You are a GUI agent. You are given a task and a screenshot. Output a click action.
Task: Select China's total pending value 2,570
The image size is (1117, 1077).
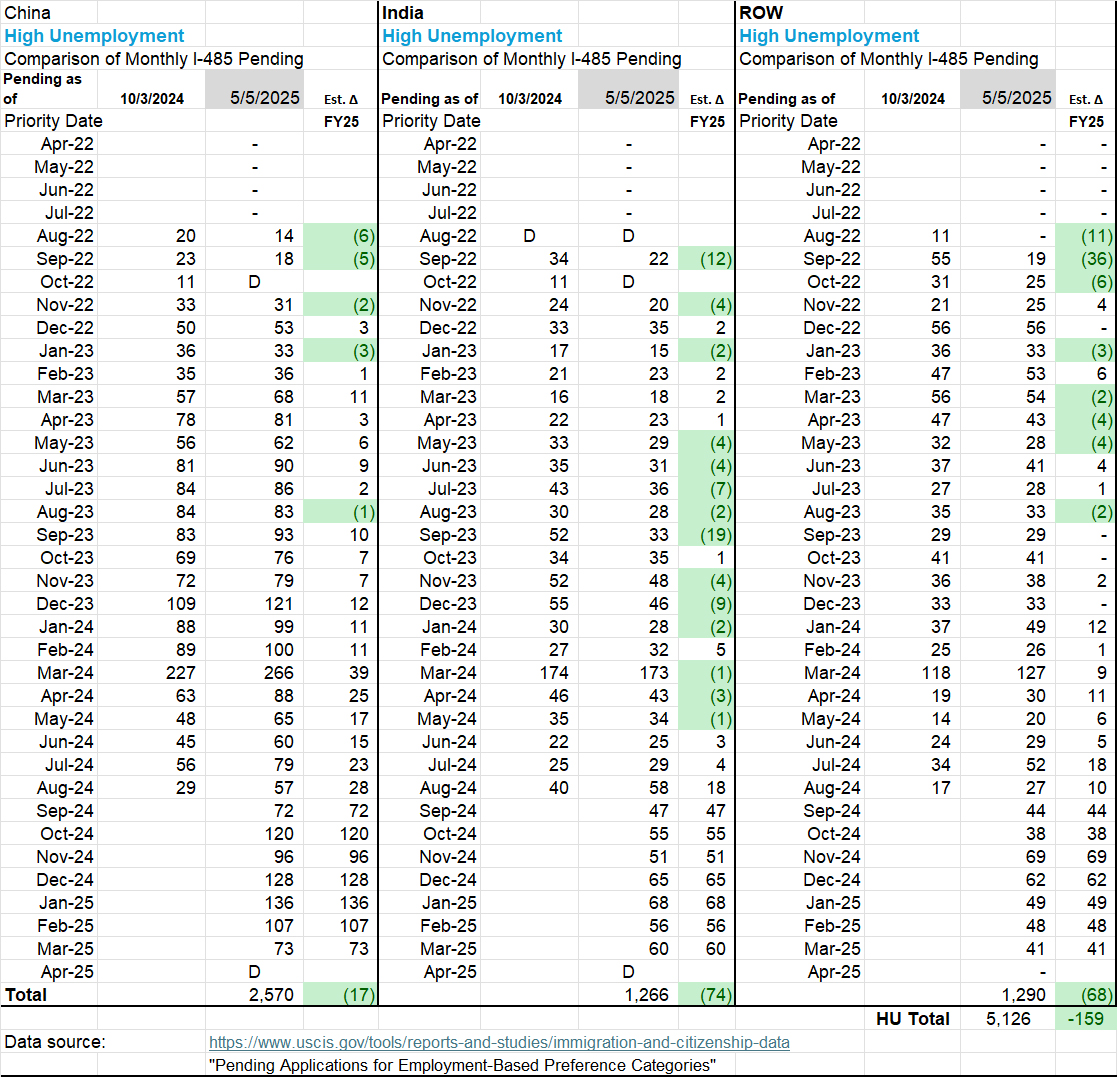pos(268,995)
